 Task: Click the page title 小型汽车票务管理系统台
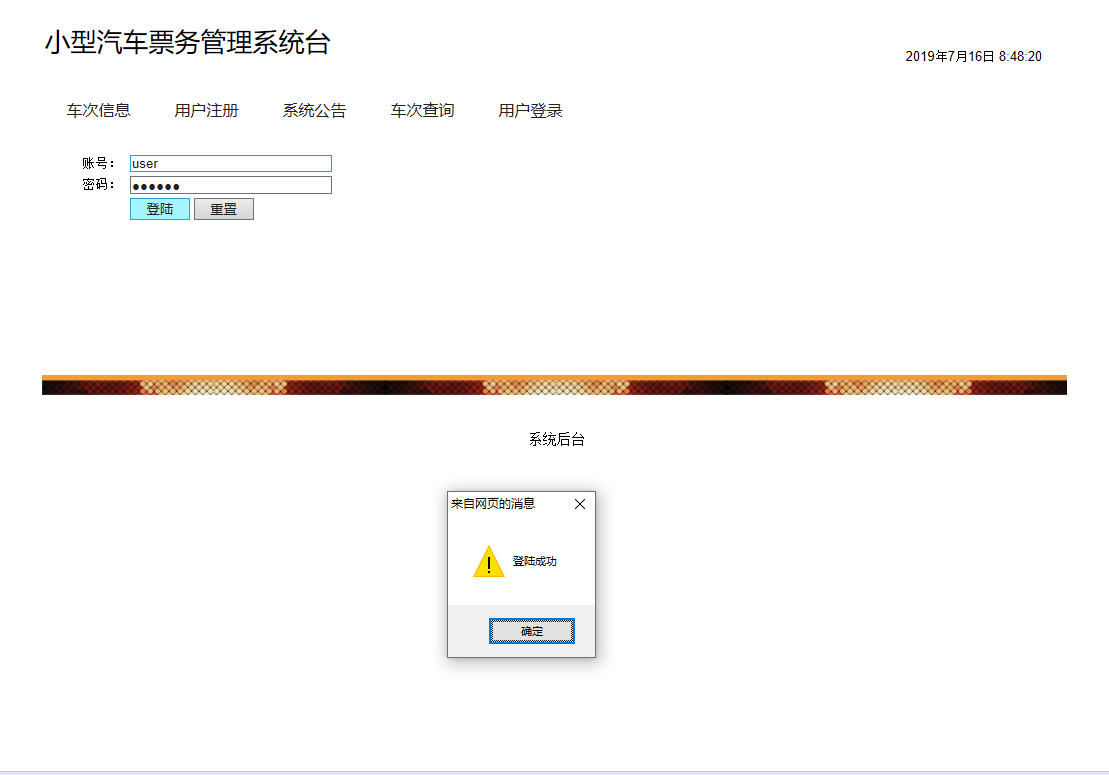pyautogui.click(x=189, y=44)
